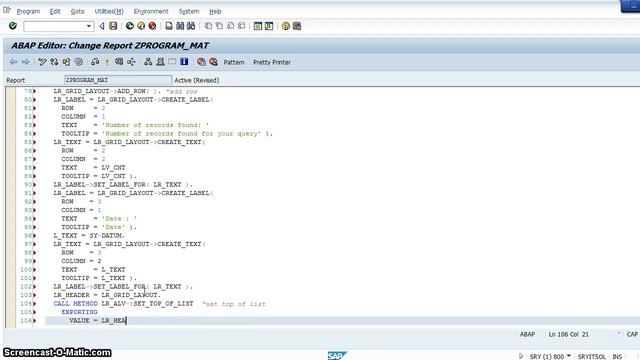The image size is (640, 360).
Task: Click the Other Object icon
Action: point(66,62)
